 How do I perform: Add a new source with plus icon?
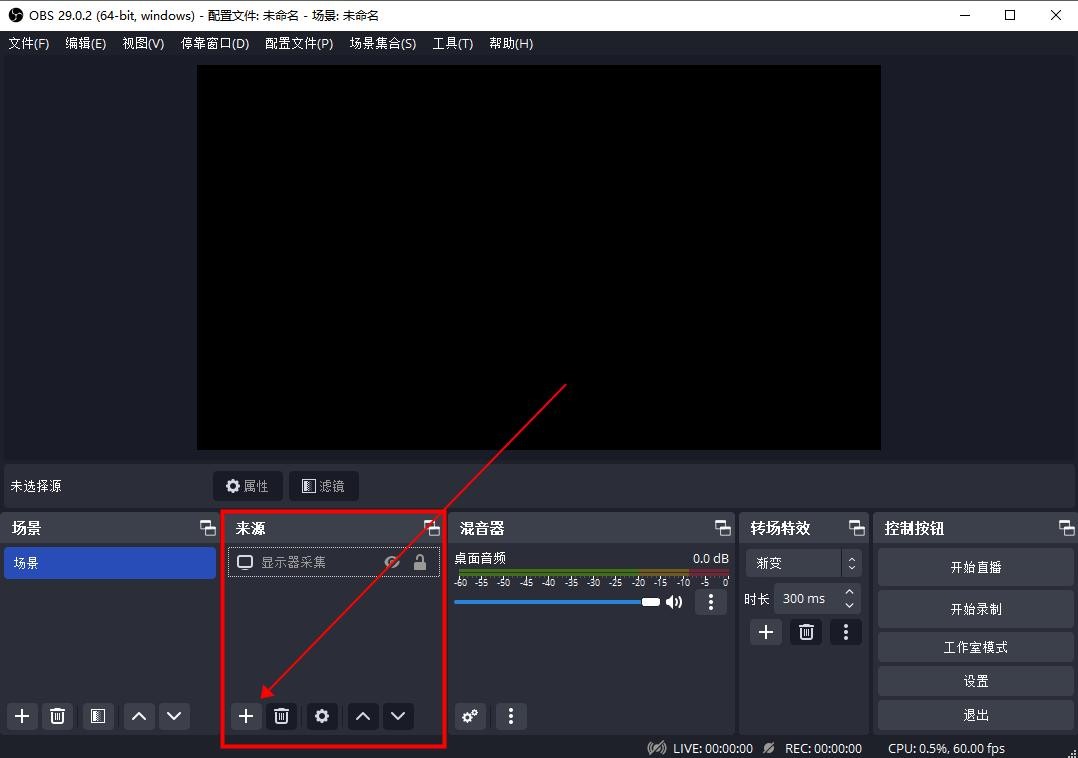246,716
